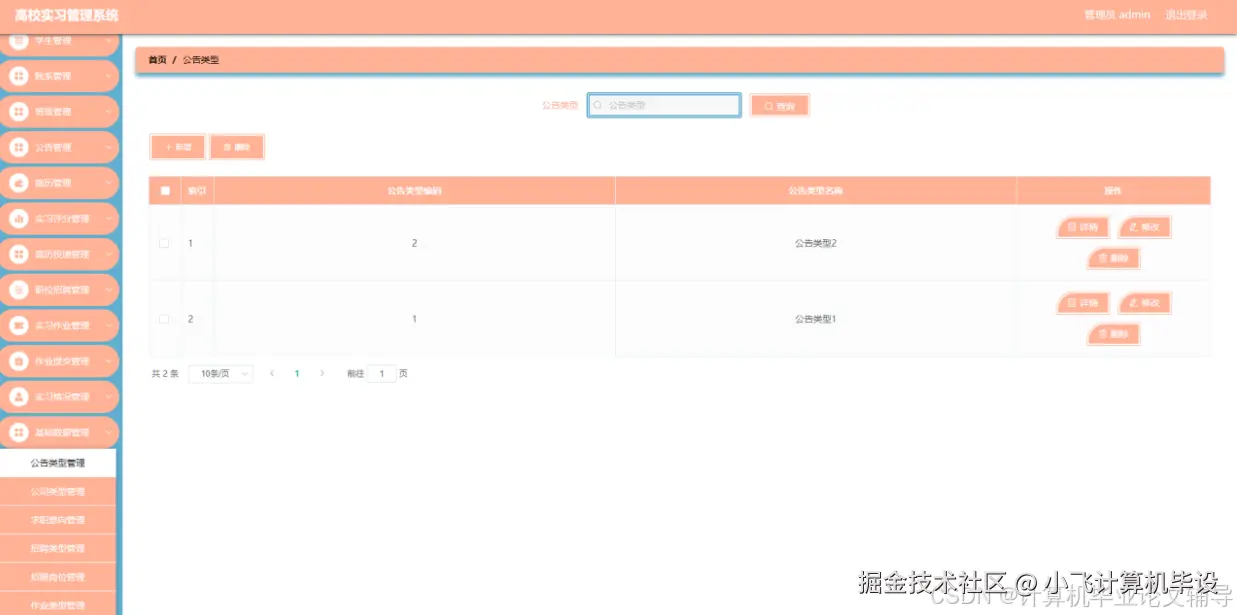Toggle the select-all checkbox in table header
This screenshot has width=1237, height=615.
pyautogui.click(x=165, y=191)
